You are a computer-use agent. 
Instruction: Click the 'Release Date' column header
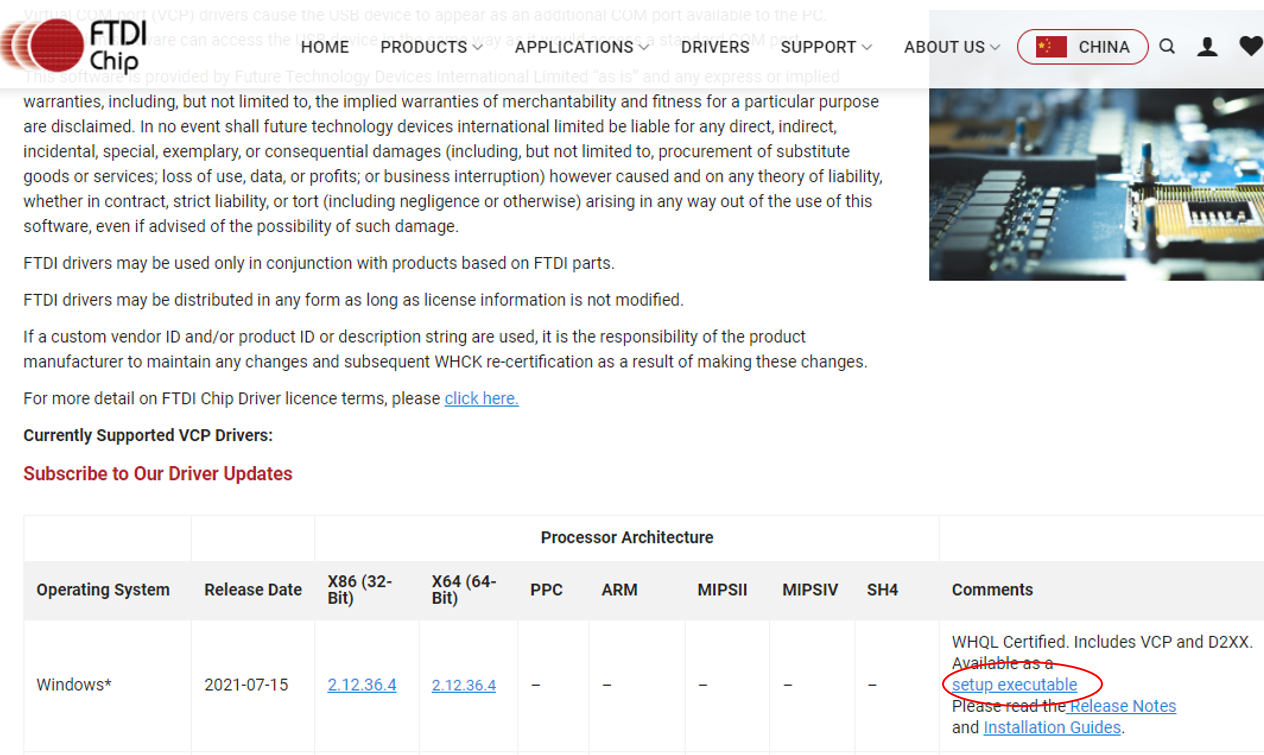click(x=253, y=590)
